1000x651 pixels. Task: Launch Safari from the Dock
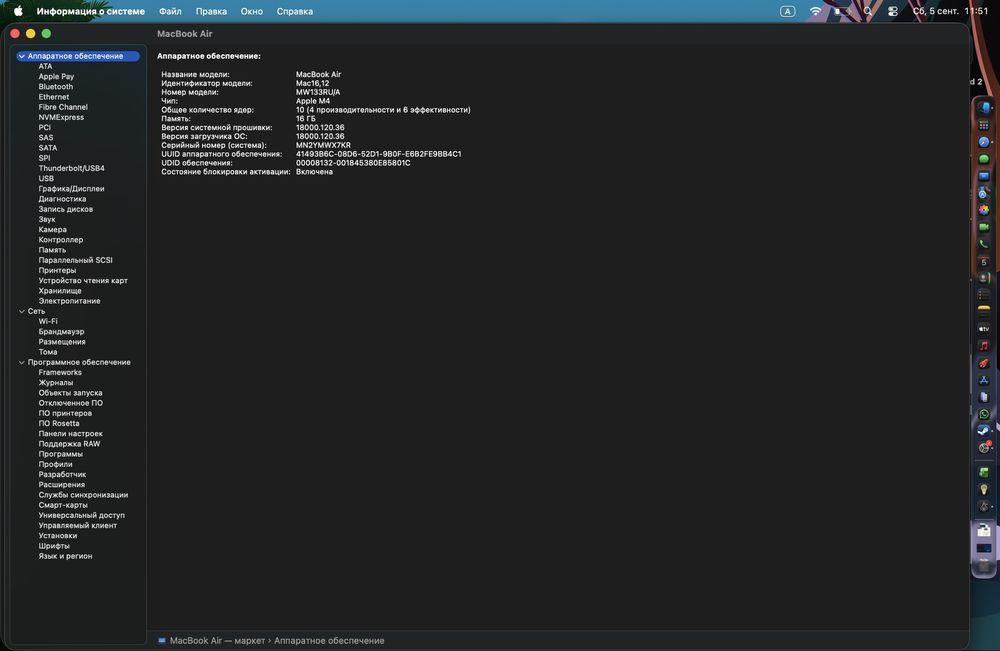(x=984, y=142)
